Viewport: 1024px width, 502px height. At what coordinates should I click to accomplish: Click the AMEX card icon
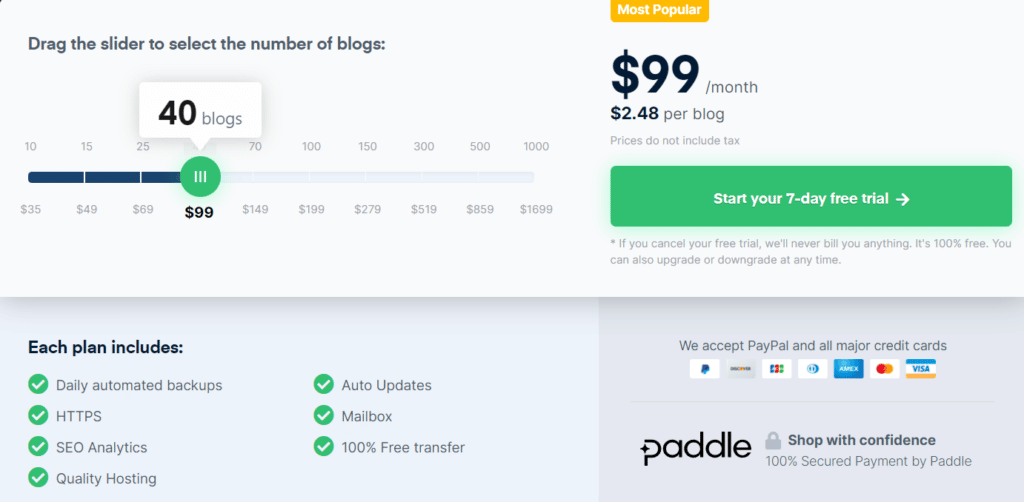click(848, 369)
